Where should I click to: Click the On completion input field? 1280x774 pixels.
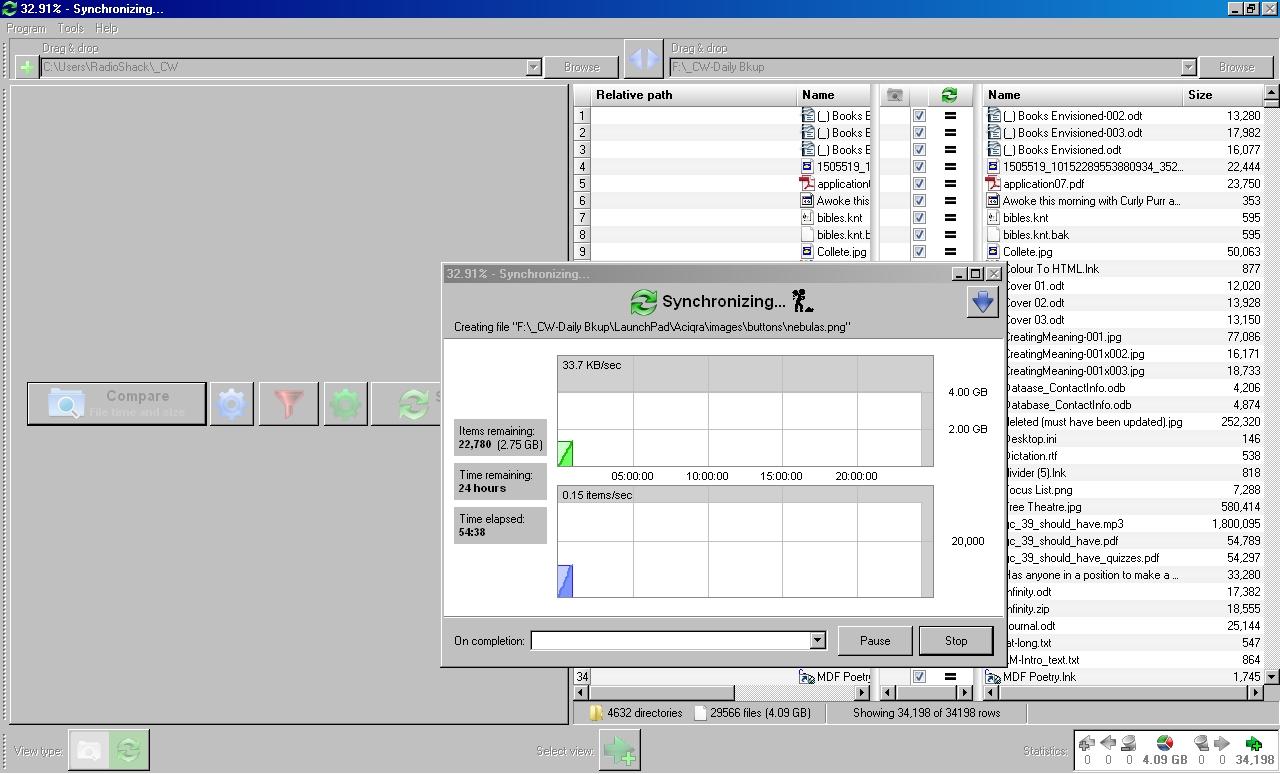670,640
